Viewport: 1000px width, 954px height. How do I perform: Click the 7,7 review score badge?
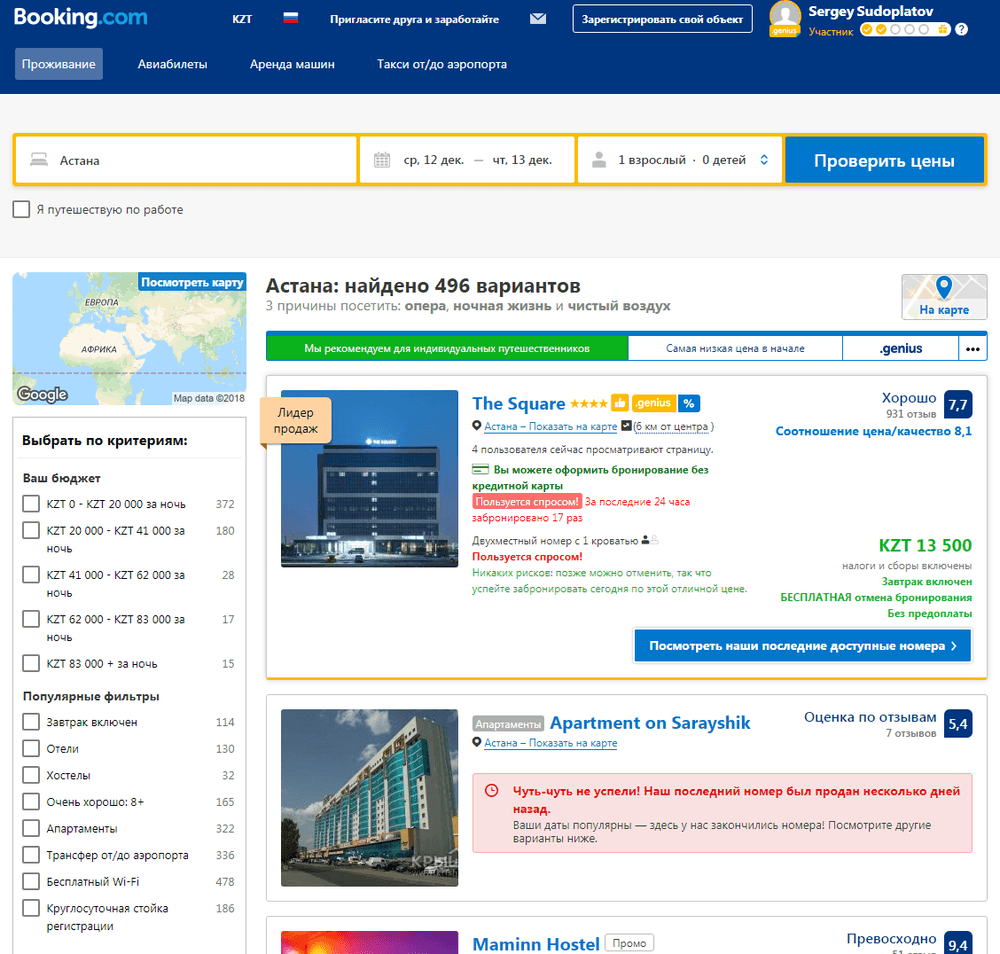pyautogui.click(x=958, y=404)
